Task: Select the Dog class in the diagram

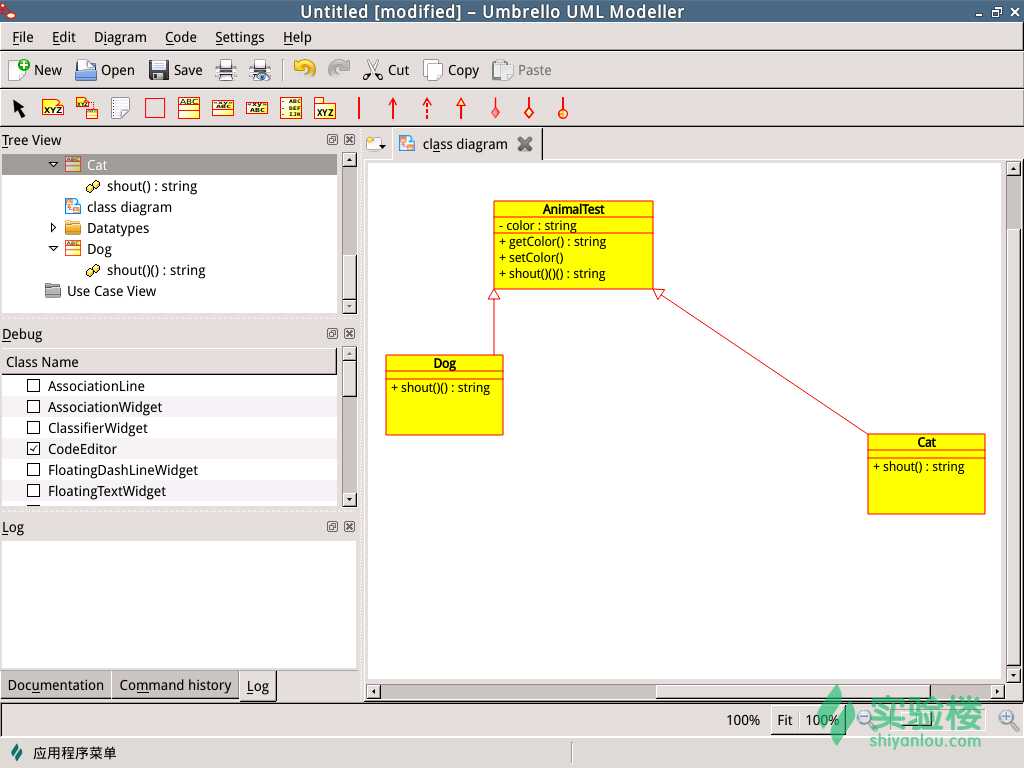Action: click(x=444, y=394)
